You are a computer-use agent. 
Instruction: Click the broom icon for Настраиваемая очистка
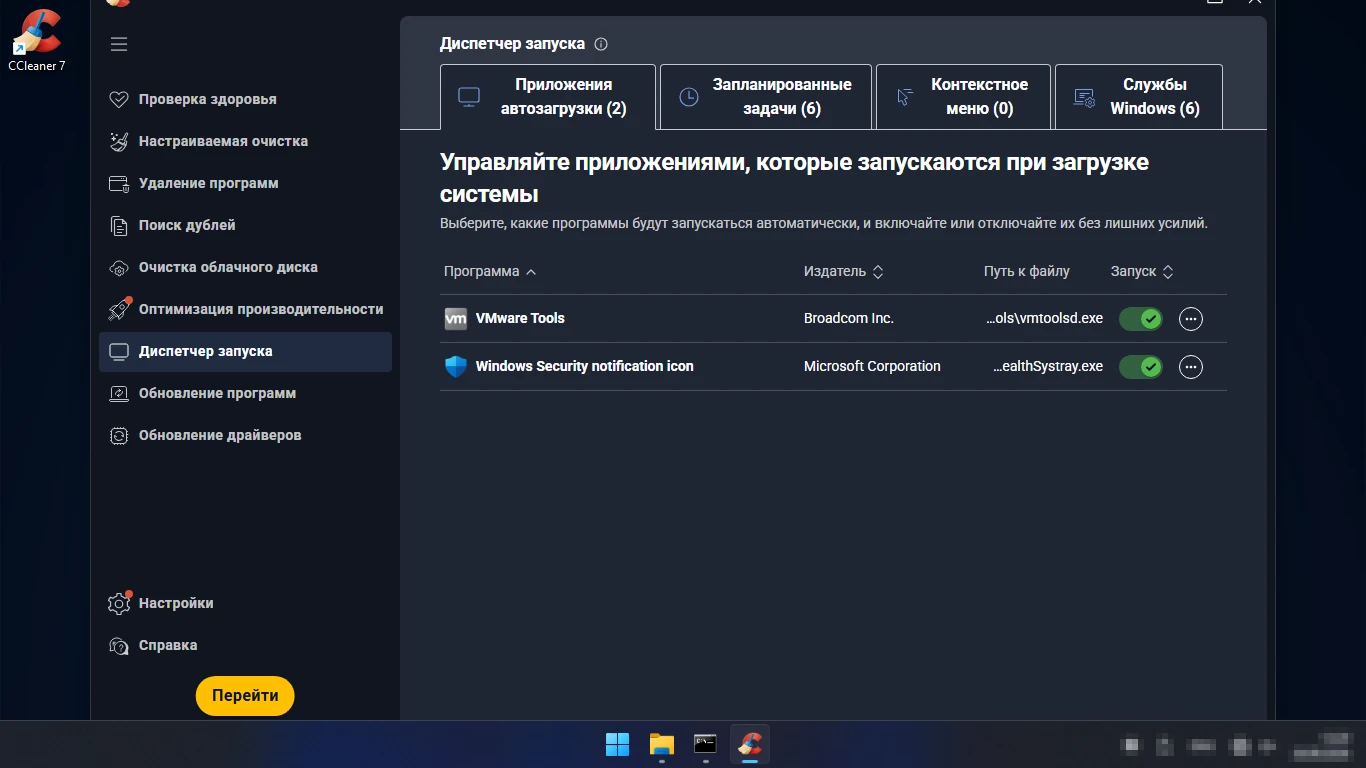pyautogui.click(x=119, y=141)
